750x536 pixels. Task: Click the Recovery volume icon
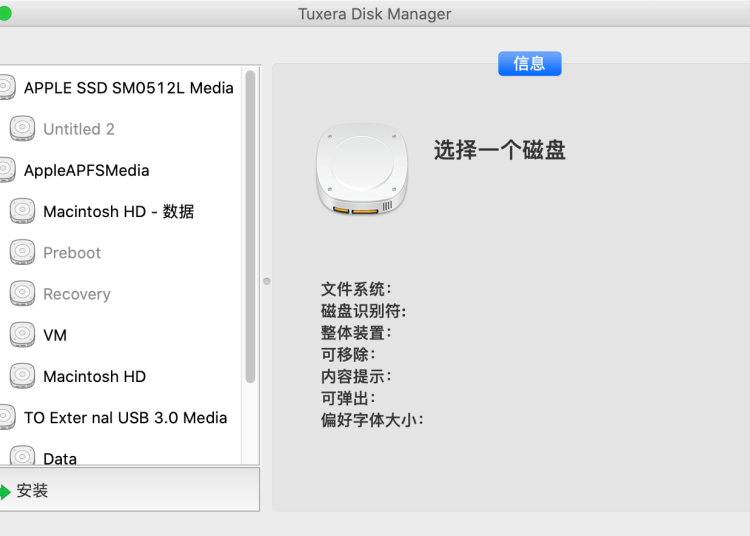tap(22, 294)
